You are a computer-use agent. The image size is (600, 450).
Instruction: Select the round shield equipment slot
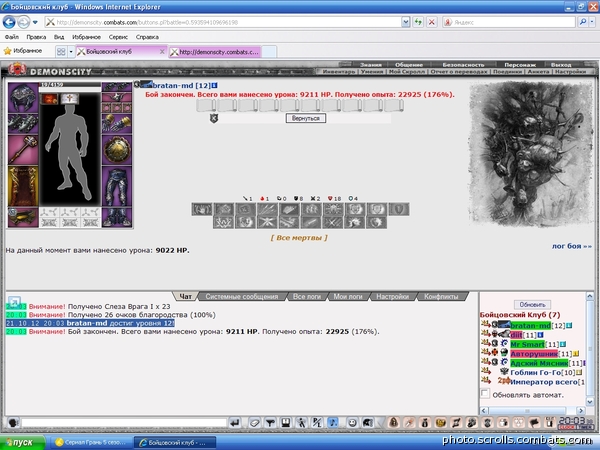(117, 150)
